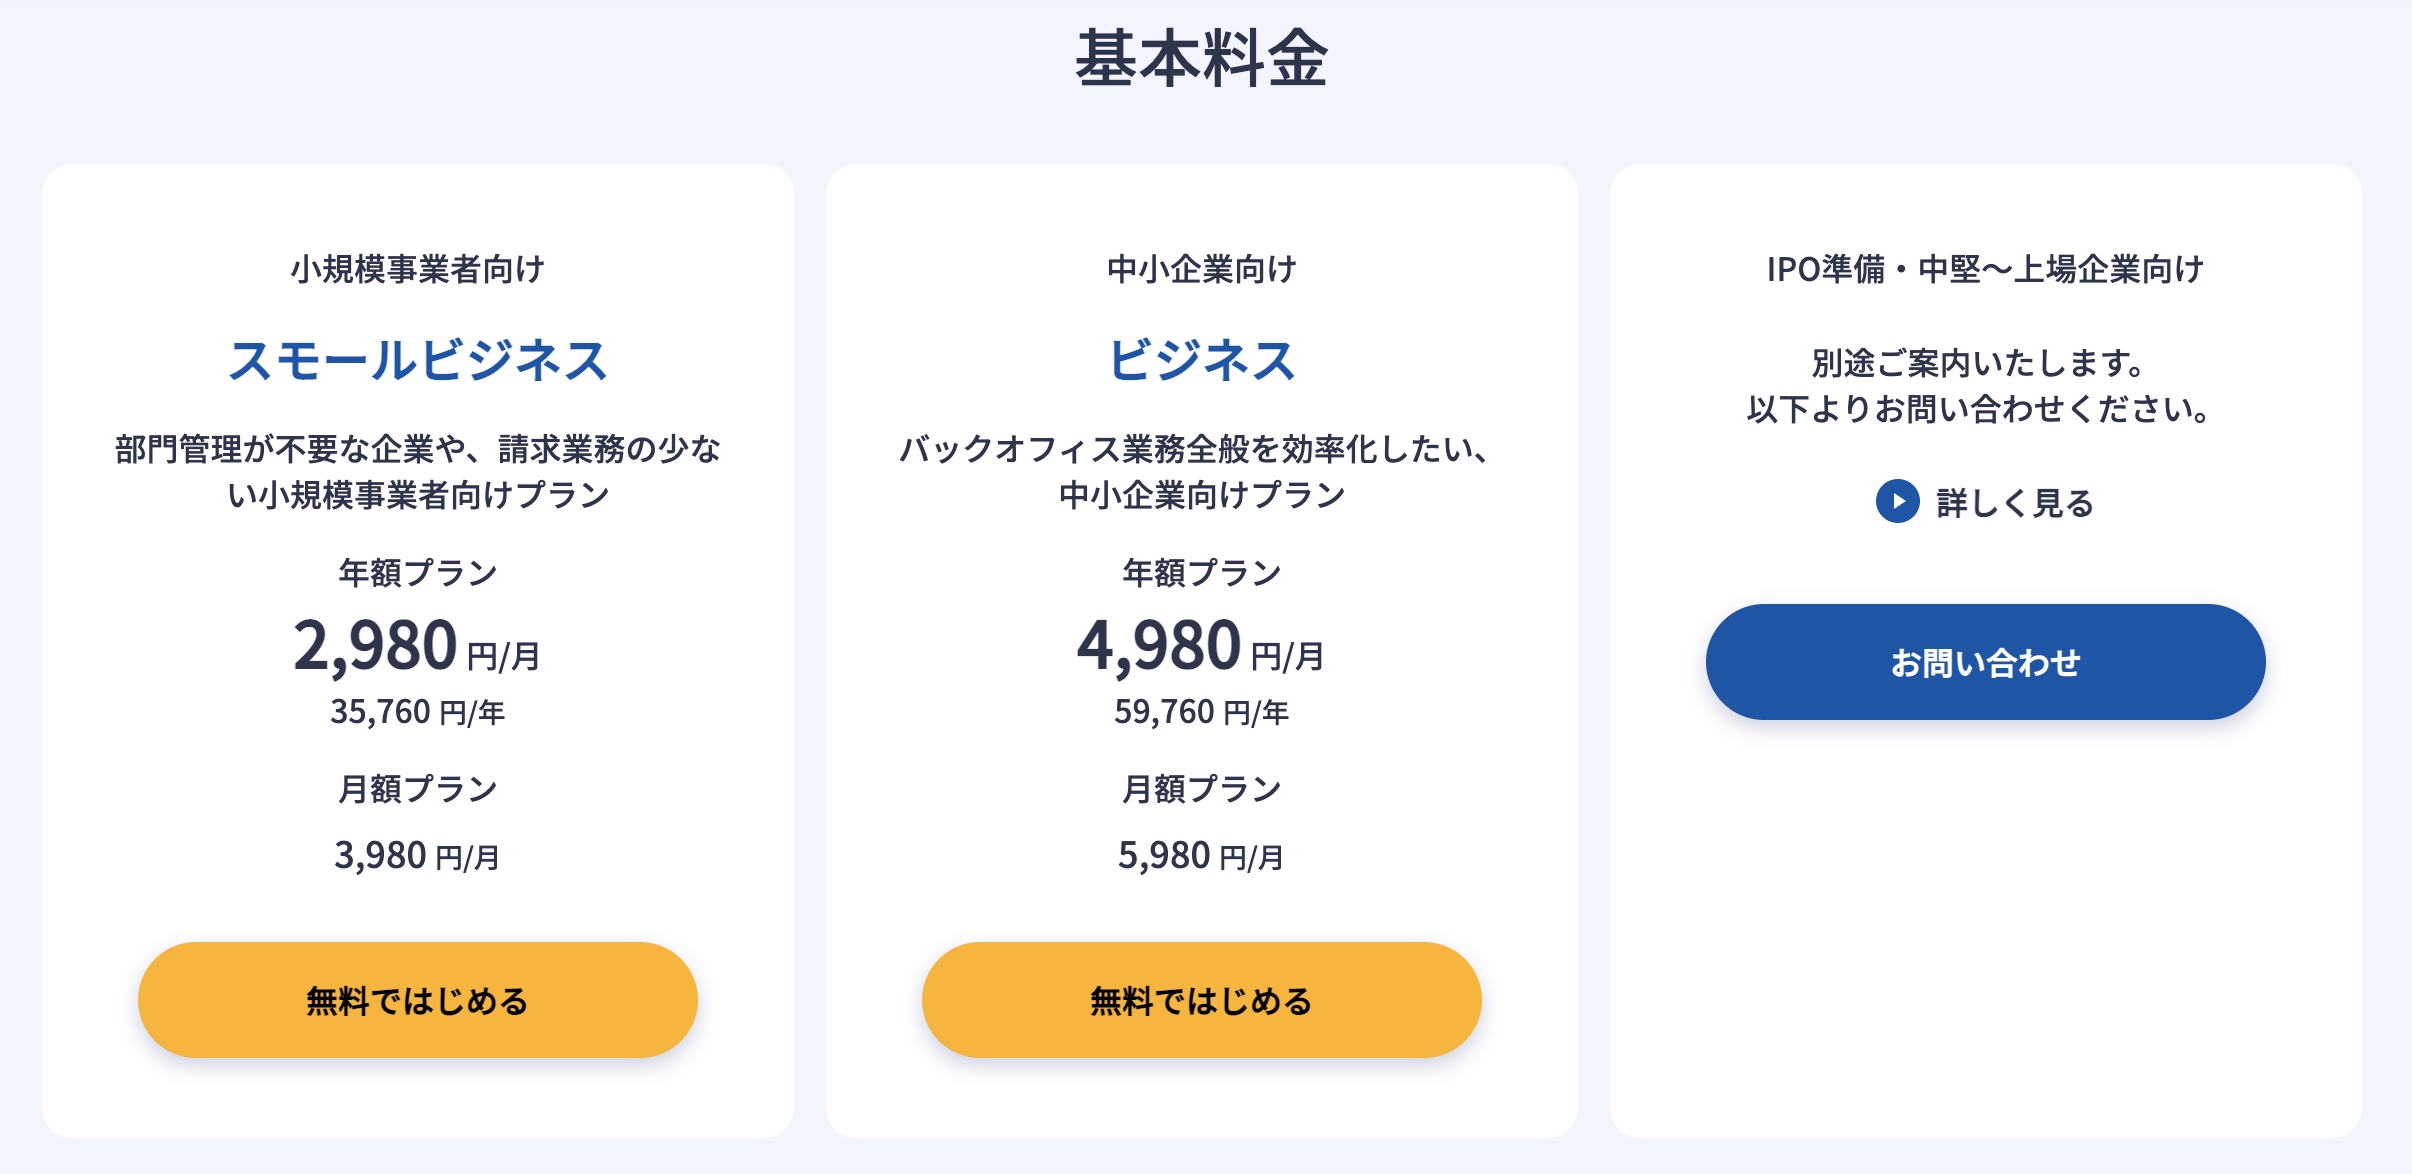Click the 5,980 円/月 monthly plan price
2412x1174 pixels.
[x=1201, y=856]
